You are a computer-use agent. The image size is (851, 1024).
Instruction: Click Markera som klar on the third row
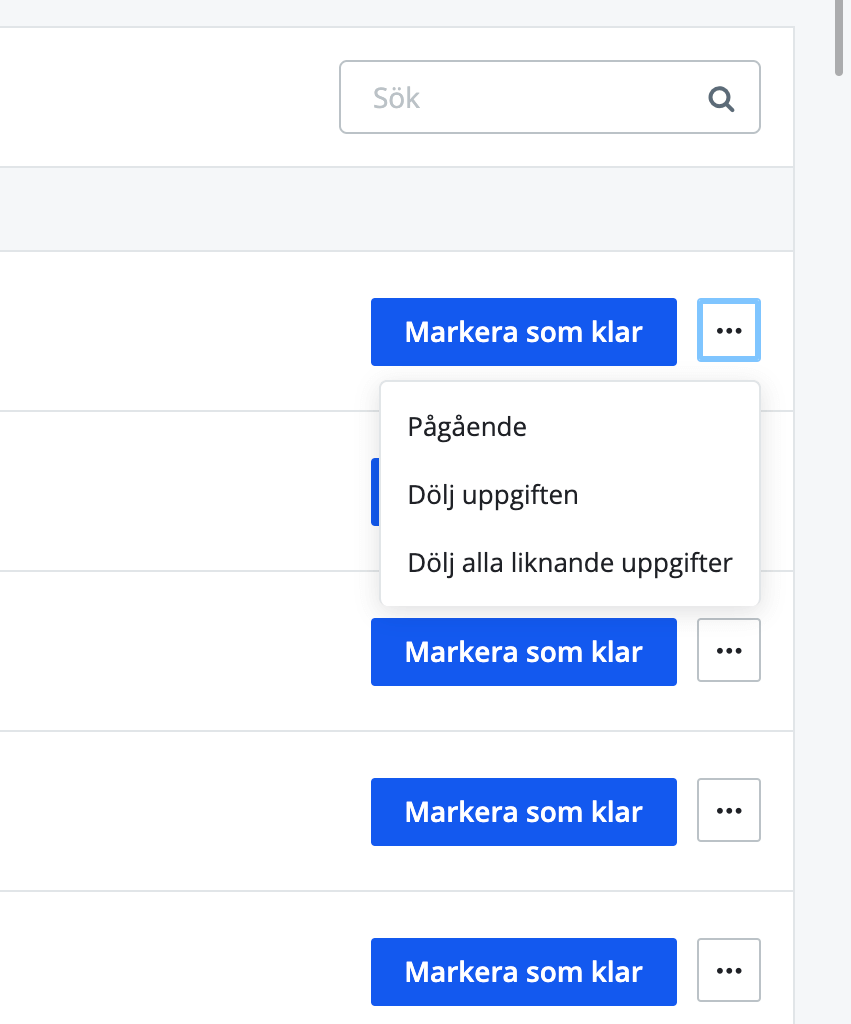pos(523,651)
